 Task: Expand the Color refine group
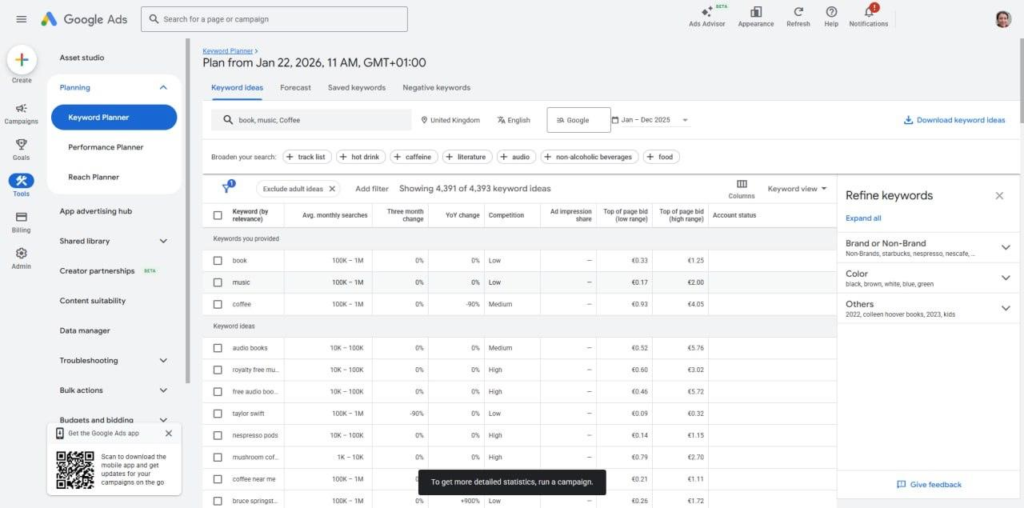(x=1006, y=278)
